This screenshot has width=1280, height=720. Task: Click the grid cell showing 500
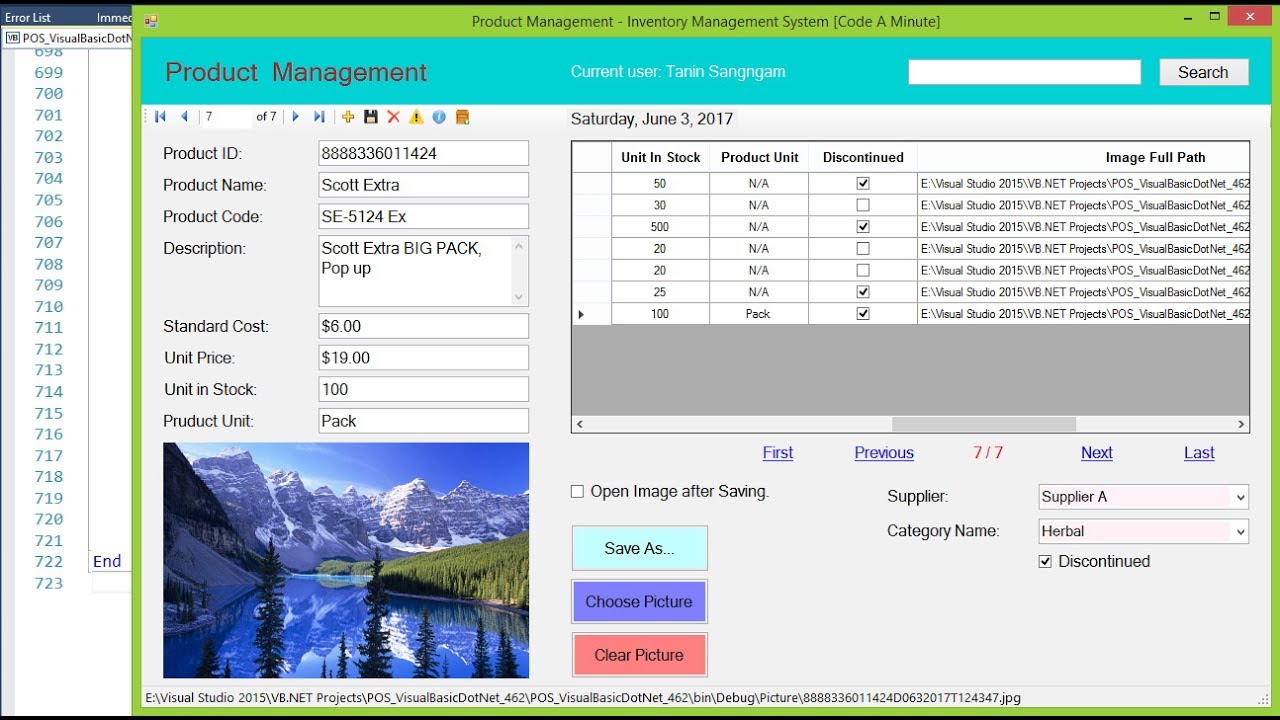click(660, 227)
